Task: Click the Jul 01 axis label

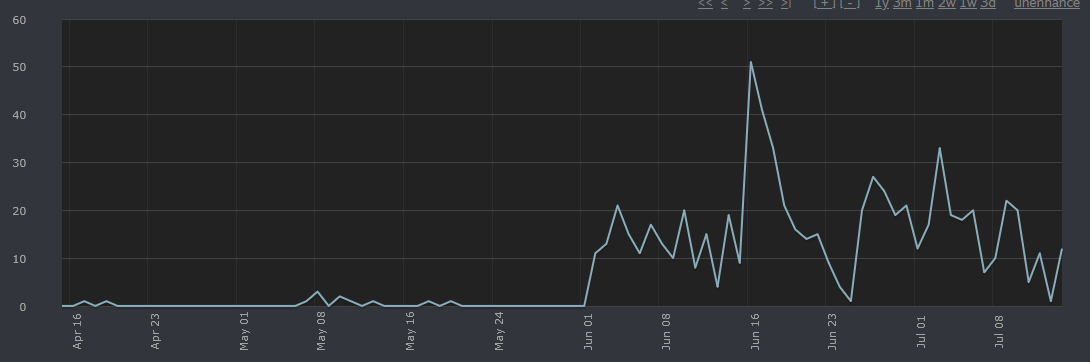Action: [x=922, y=331]
